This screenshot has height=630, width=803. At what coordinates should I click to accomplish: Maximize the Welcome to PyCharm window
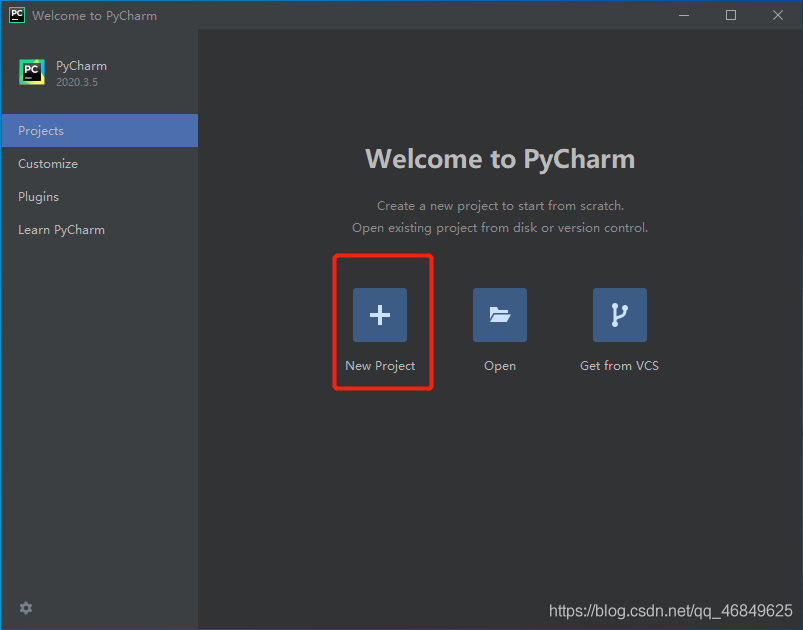(731, 15)
